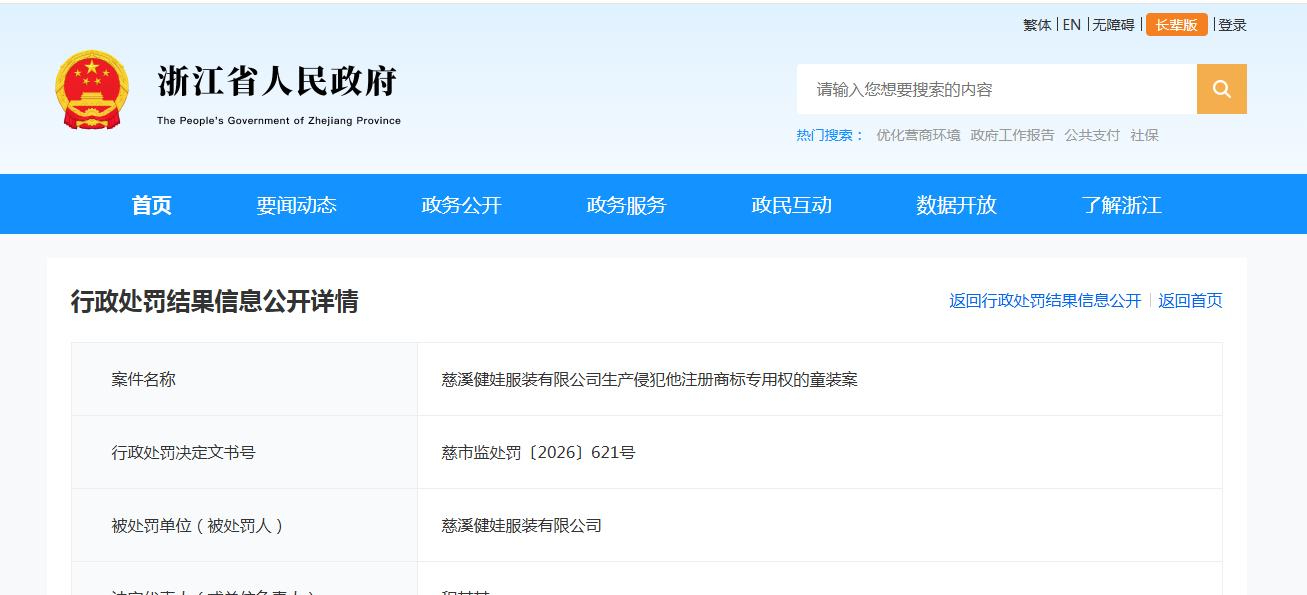Select the 案件名称 label cell
This screenshot has width=1307, height=595.
pos(244,379)
